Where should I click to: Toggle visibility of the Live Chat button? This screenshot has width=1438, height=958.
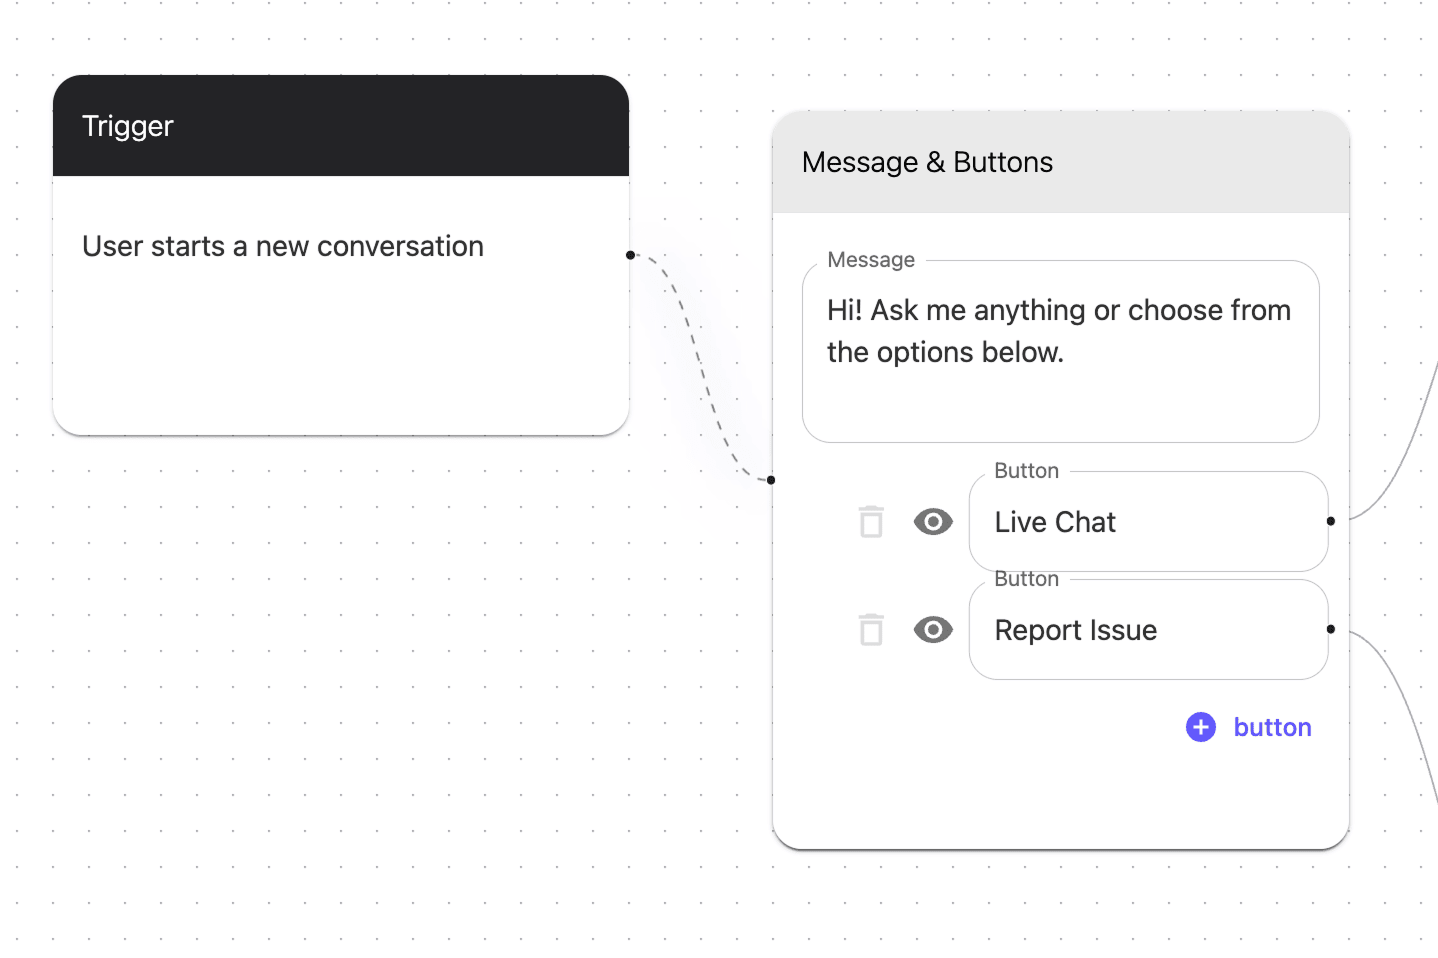pos(933,521)
